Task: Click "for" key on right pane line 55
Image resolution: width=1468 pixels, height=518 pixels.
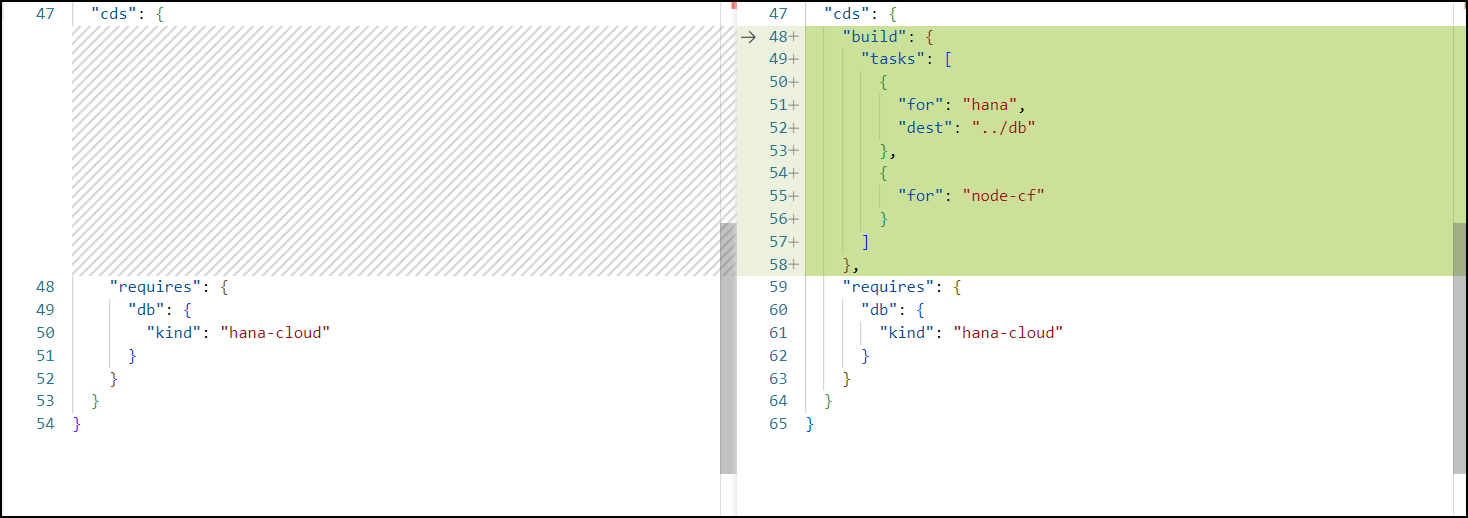Action: (921, 196)
